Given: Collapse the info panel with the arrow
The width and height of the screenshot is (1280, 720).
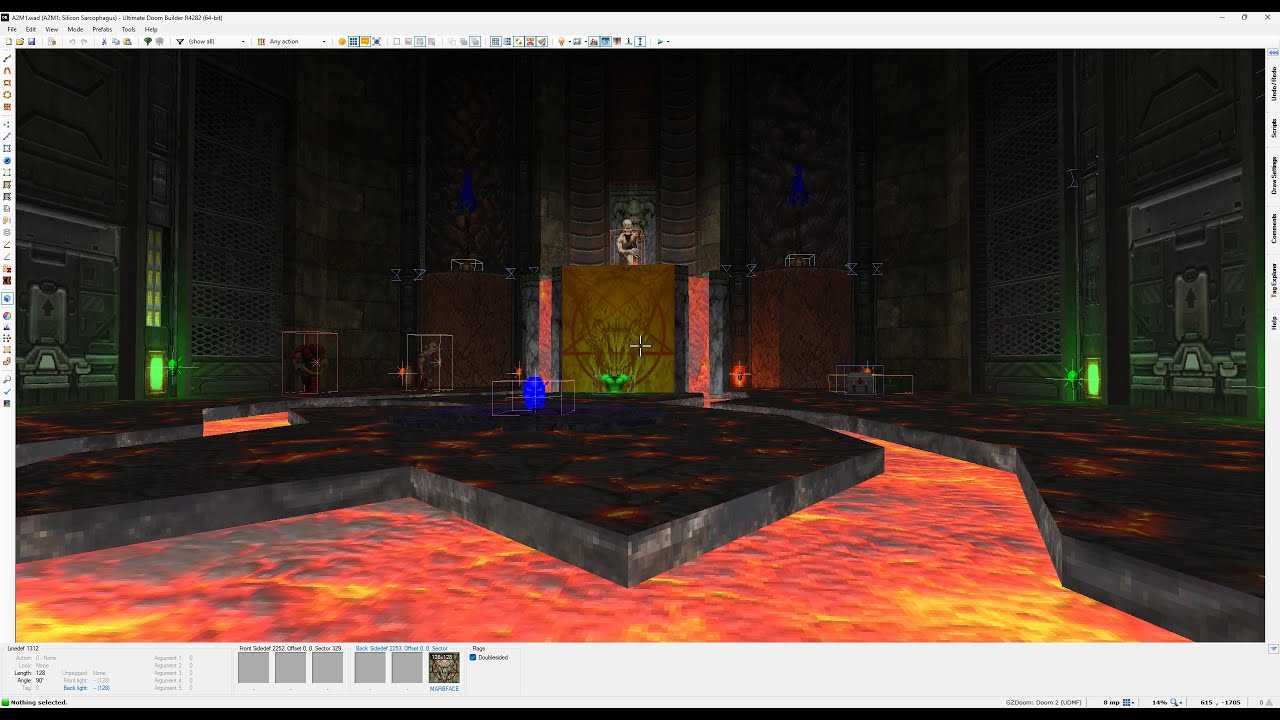Looking at the screenshot, I should coord(1273,649).
